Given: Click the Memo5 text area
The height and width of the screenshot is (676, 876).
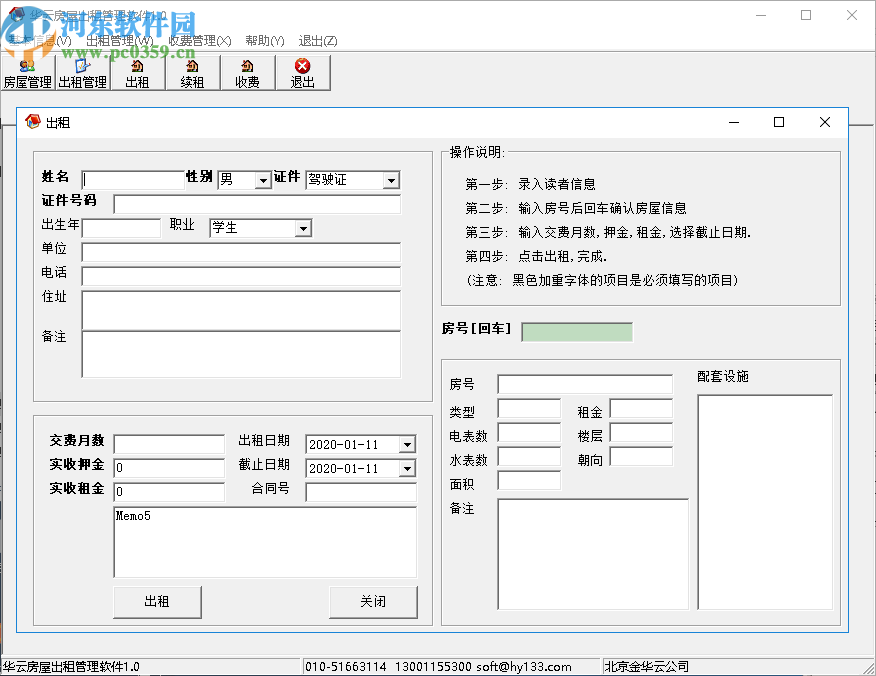Looking at the screenshot, I should point(265,542).
